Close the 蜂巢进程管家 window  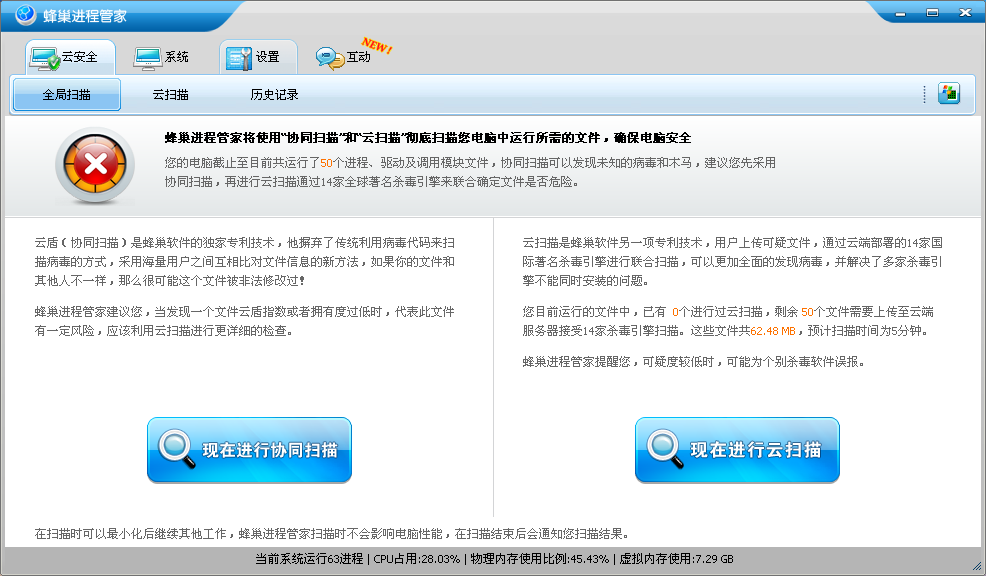[965, 13]
